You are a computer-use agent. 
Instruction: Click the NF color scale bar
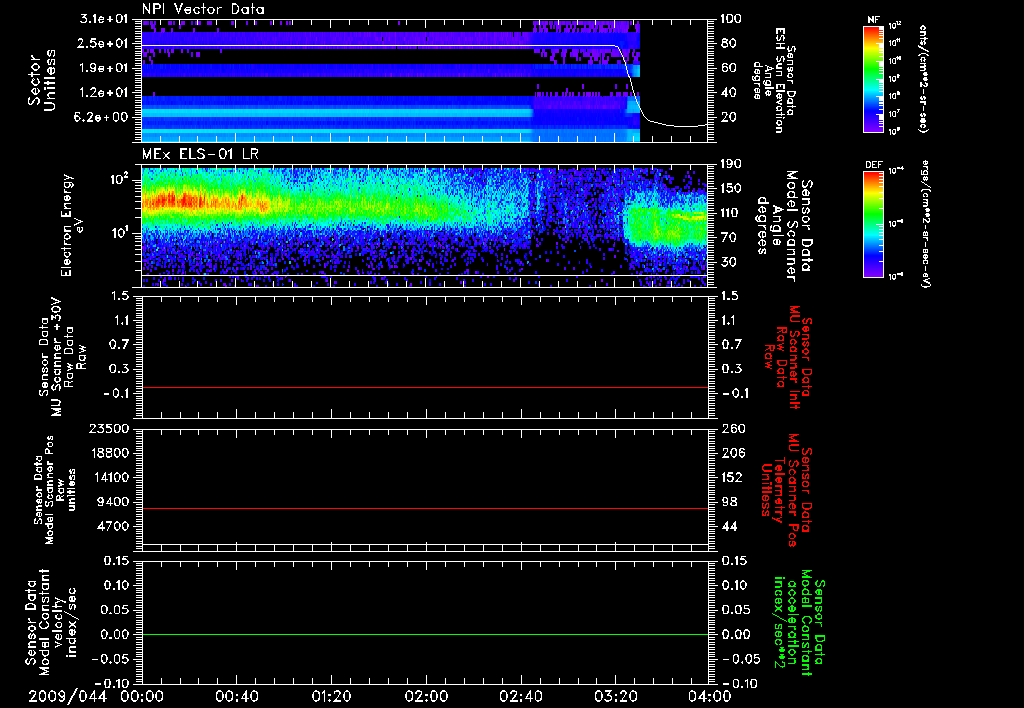point(874,78)
